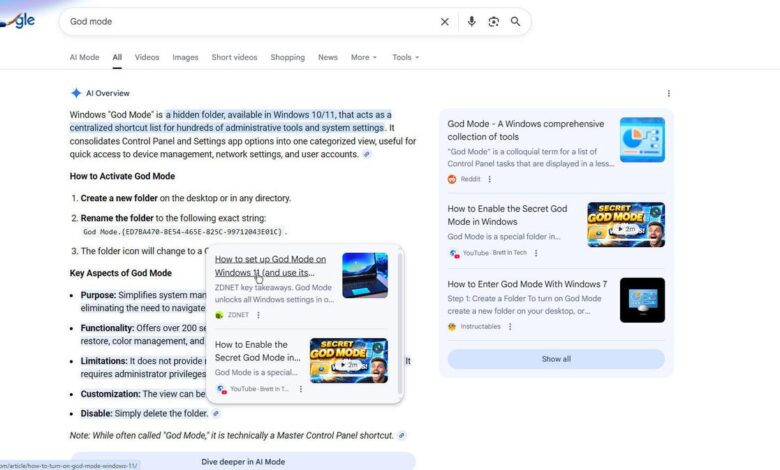Open source link icon after 'Master Control Panel shortcut.'
This screenshot has width=780, height=470.
(401, 435)
